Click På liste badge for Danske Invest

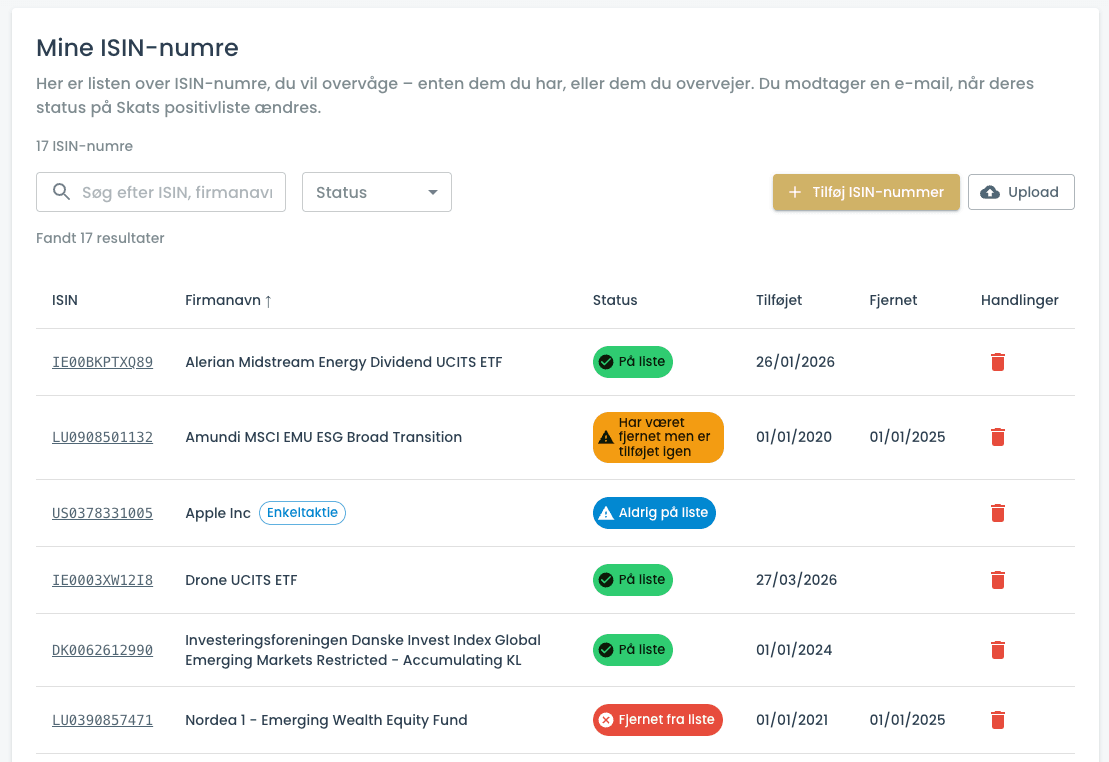pos(632,650)
